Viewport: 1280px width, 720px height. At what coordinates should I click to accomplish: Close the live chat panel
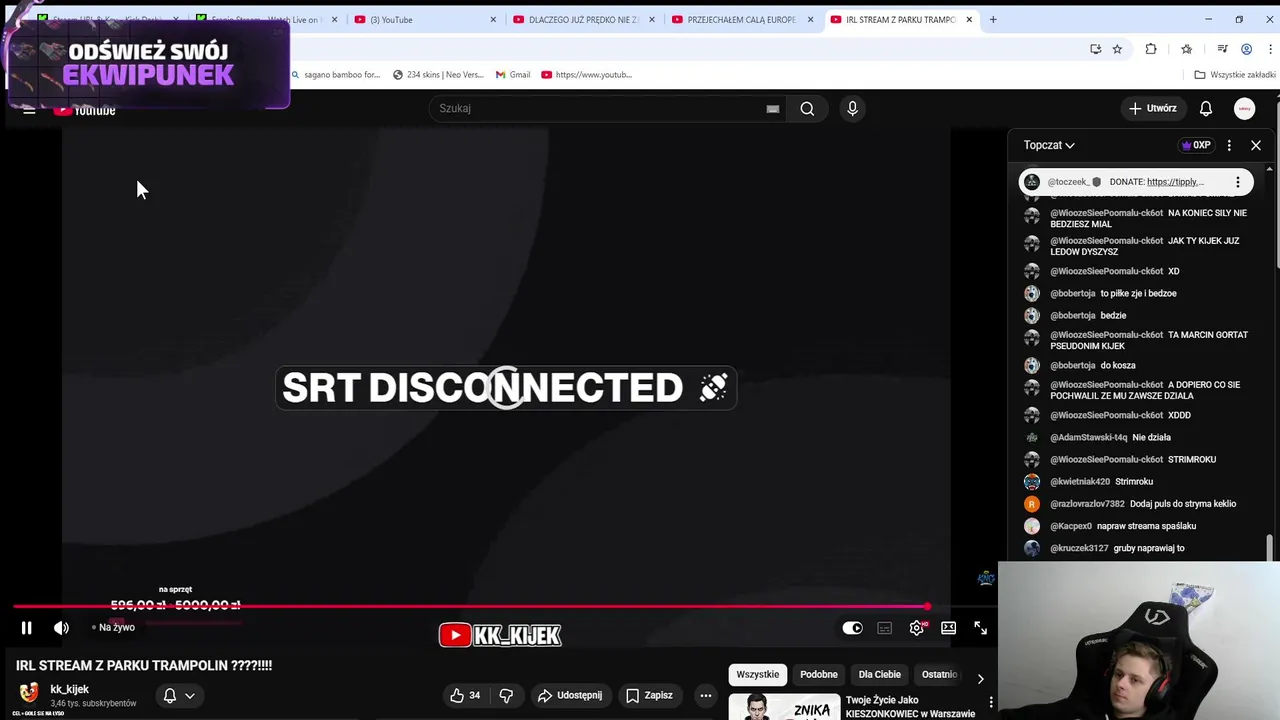pyautogui.click(x=1256, y=145)
